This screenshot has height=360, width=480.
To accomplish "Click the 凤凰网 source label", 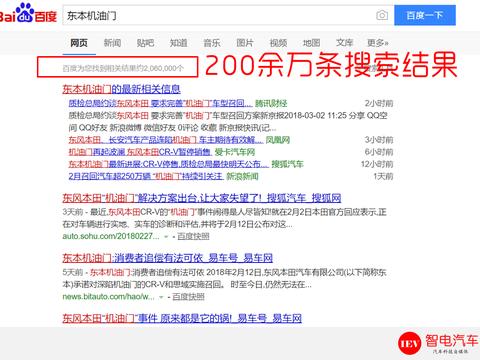I will pyautogui.click(x=278, y=140).
